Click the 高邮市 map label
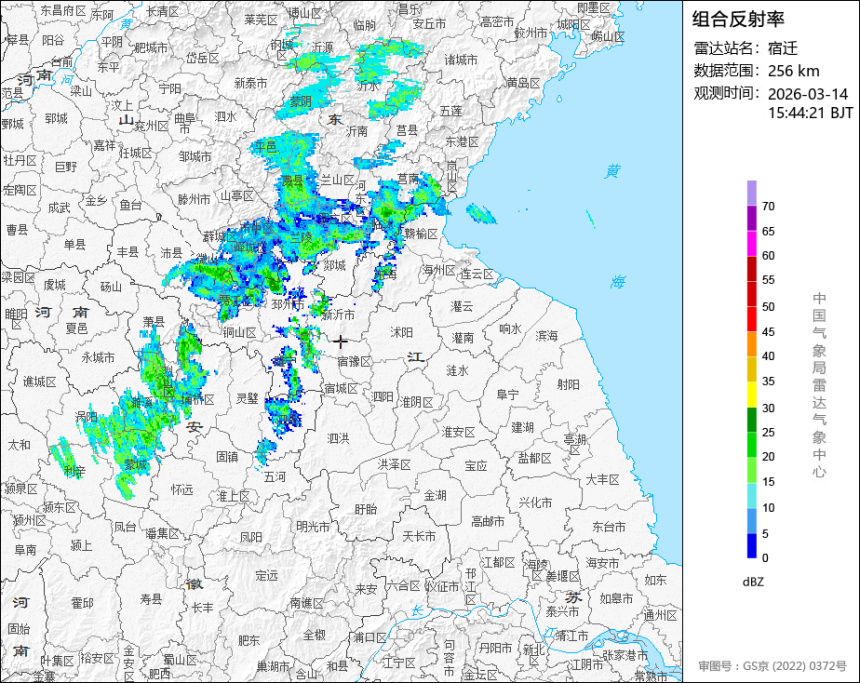The image size is (860, 683). point(488,522)
